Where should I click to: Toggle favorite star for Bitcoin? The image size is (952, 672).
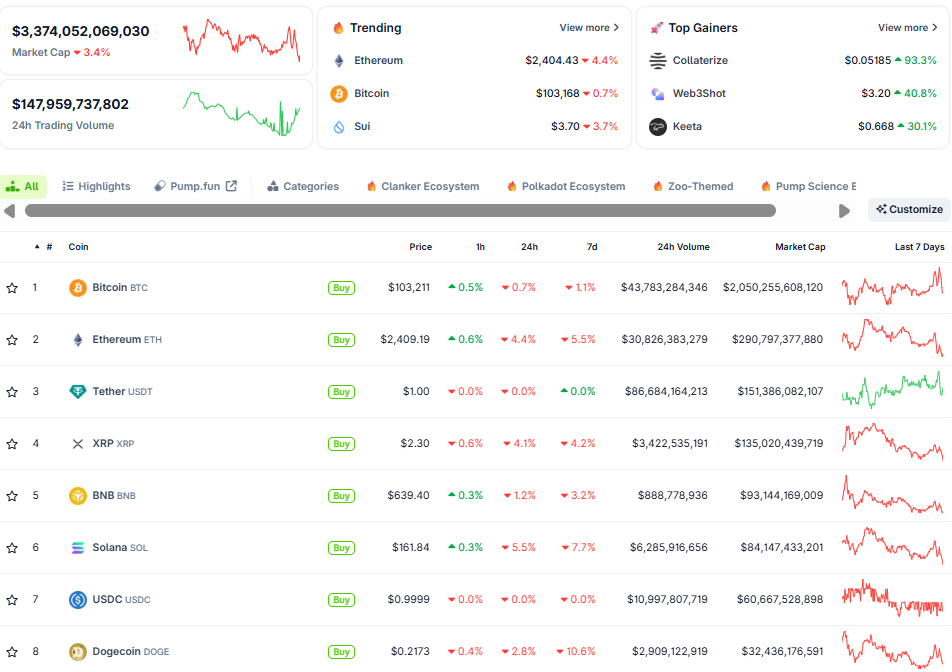[12, 288]
